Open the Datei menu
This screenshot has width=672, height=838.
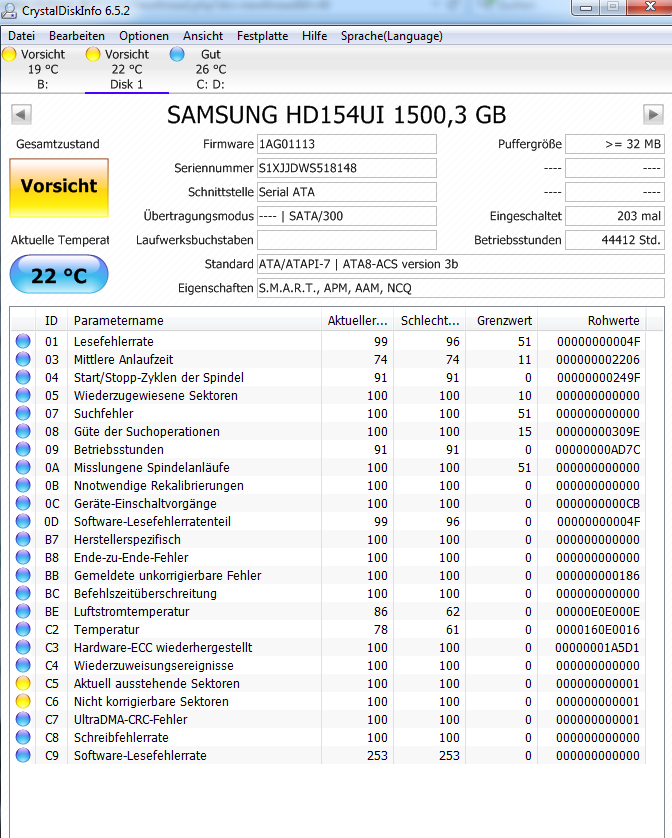click(21, 36)
